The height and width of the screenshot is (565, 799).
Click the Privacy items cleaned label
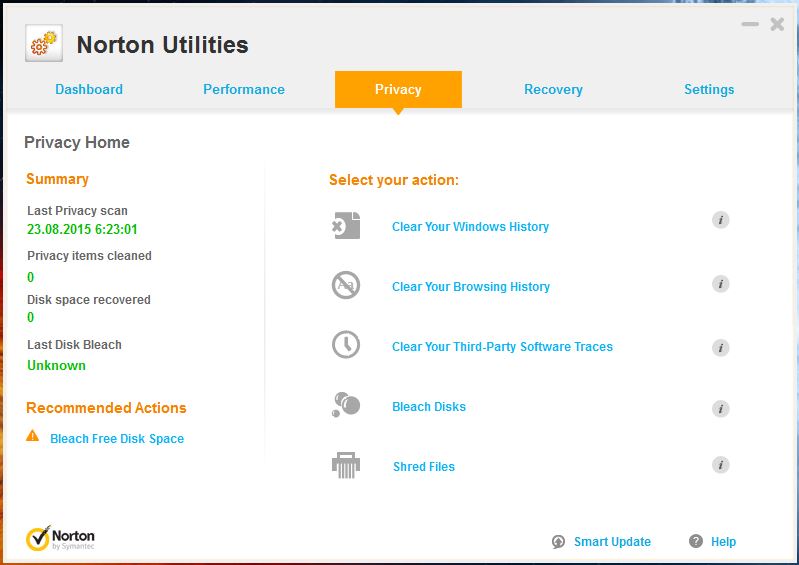(x=89, y=255)
